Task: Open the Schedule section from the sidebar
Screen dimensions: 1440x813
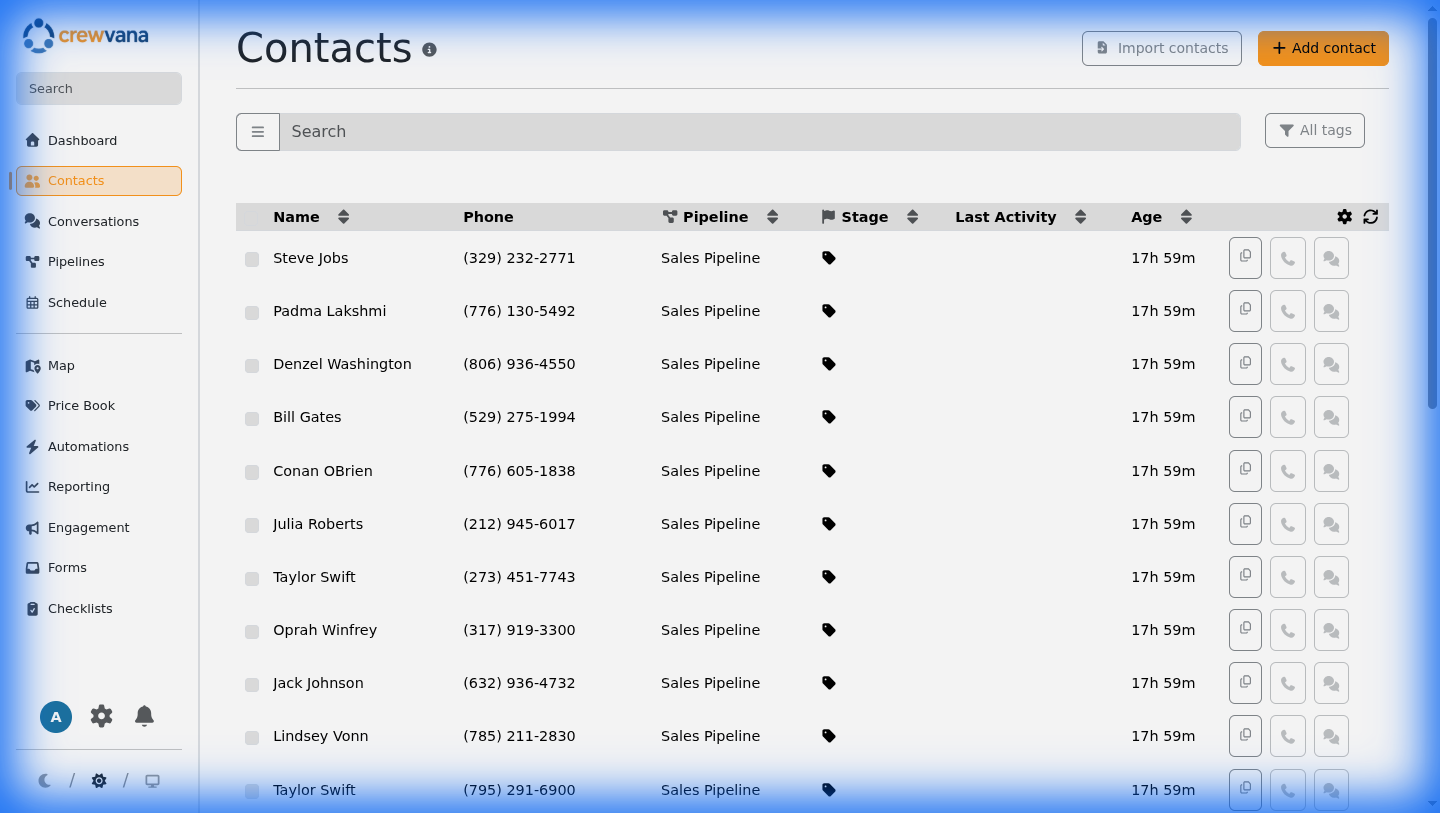Action: [77, 302]
